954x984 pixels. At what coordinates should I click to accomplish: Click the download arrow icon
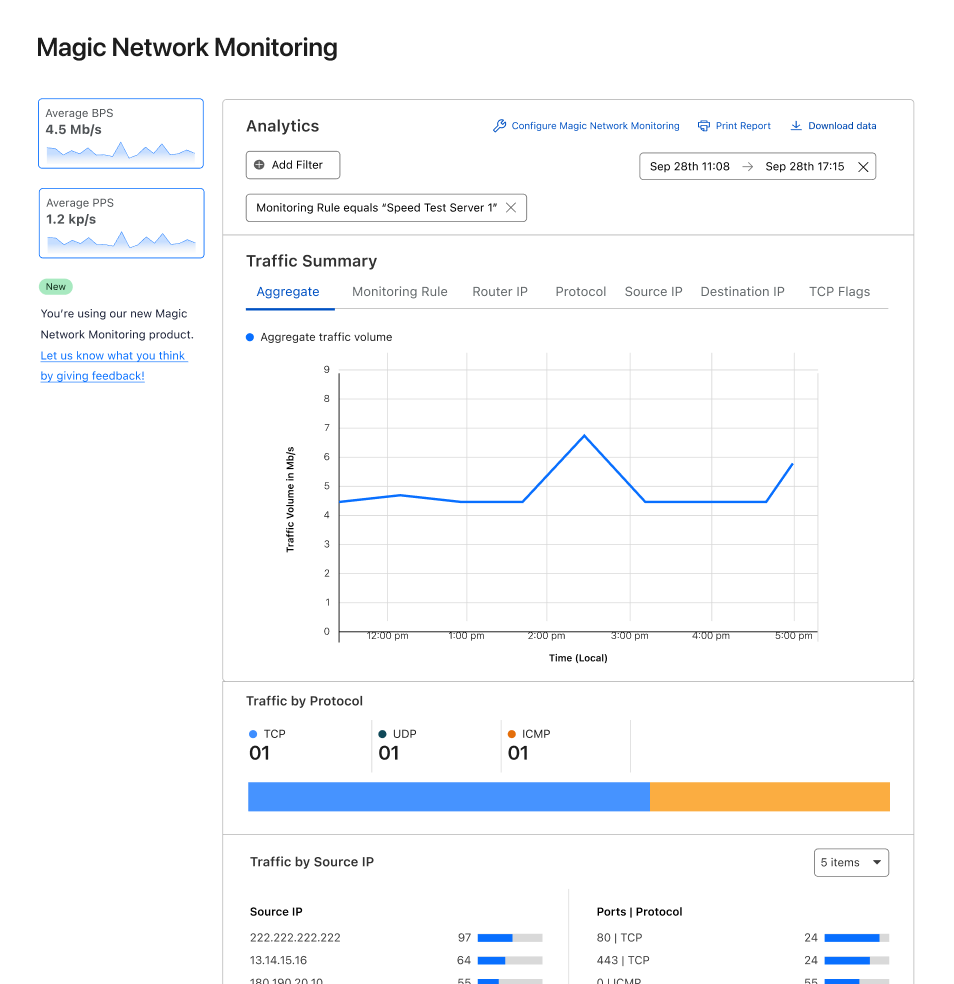coord(796,126)
